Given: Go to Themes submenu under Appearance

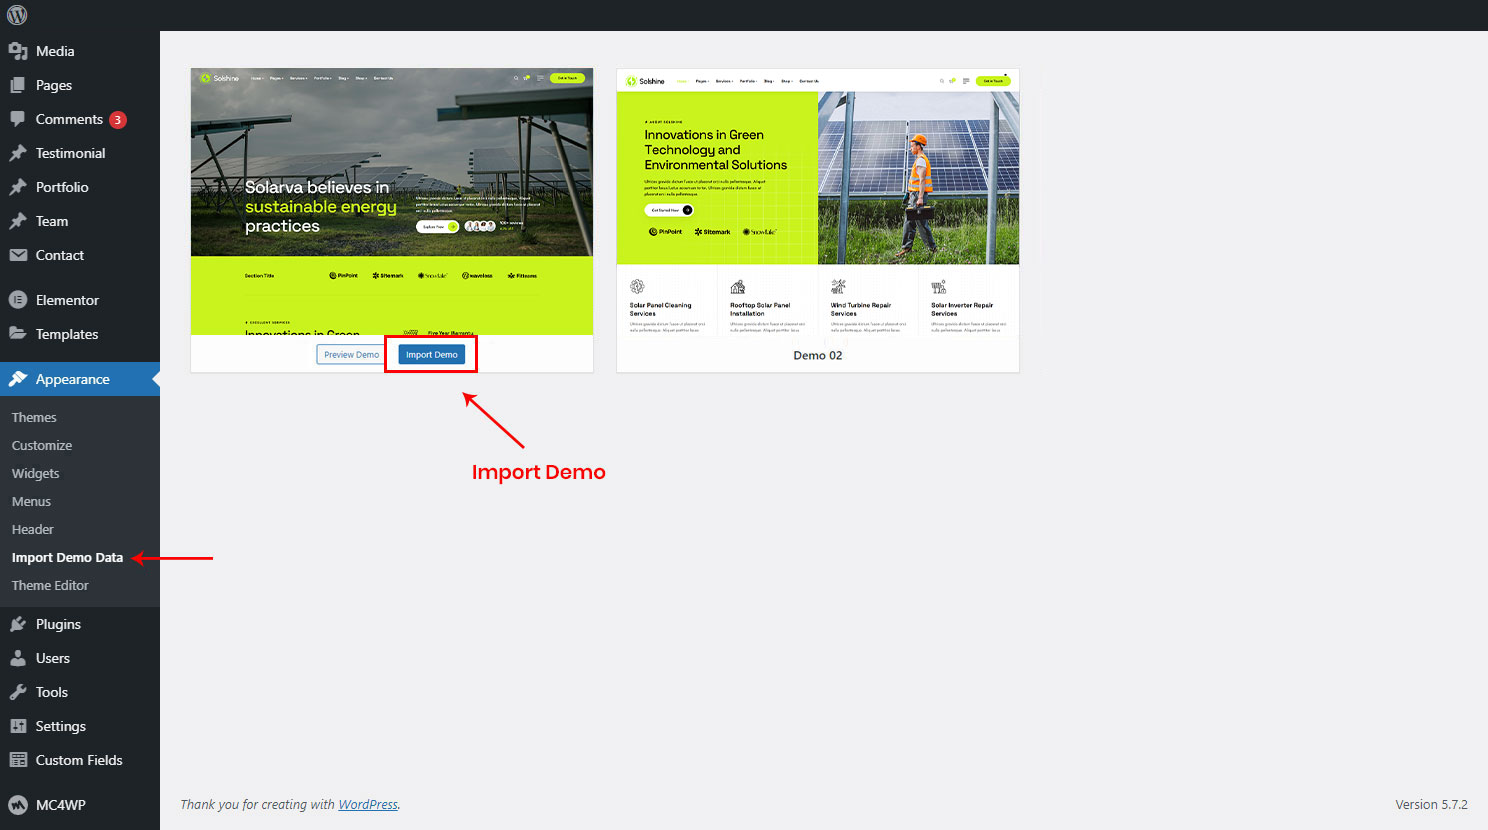Looking at the screenshot, I should pos(34,417).
